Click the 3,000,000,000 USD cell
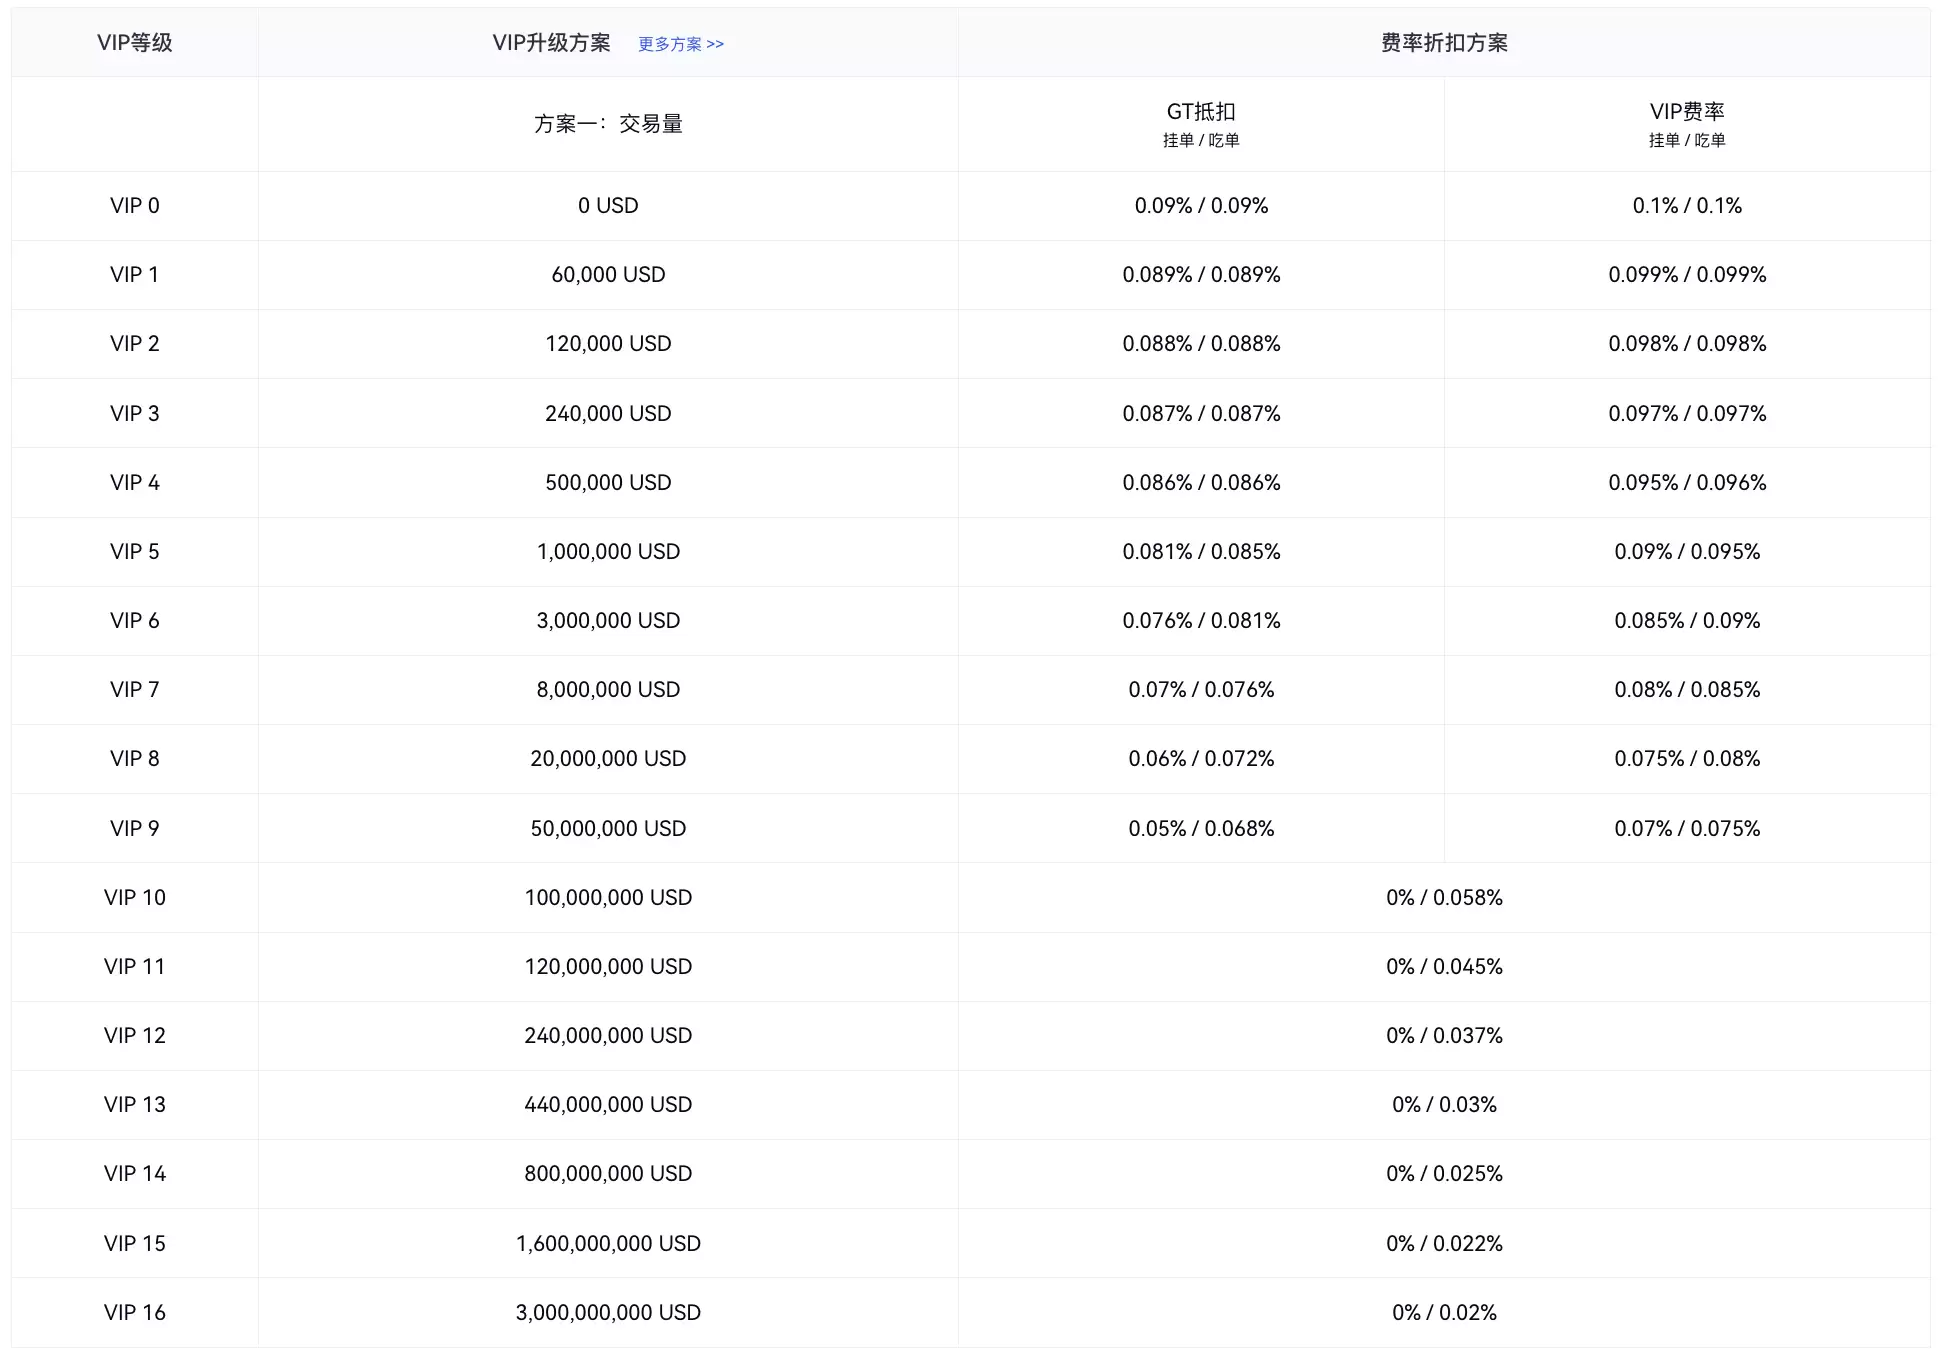 click(x=608, y=1313)
